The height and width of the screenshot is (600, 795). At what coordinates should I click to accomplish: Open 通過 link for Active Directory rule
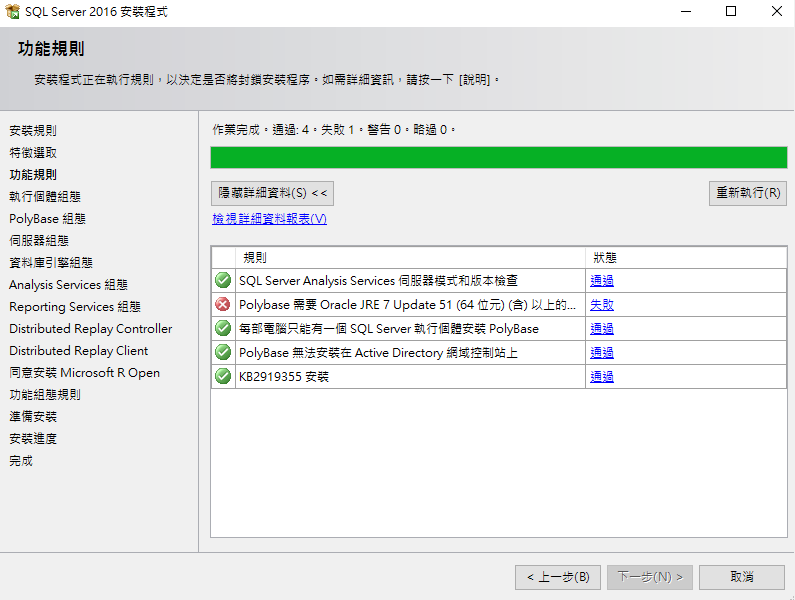click(x=602, y=352)
